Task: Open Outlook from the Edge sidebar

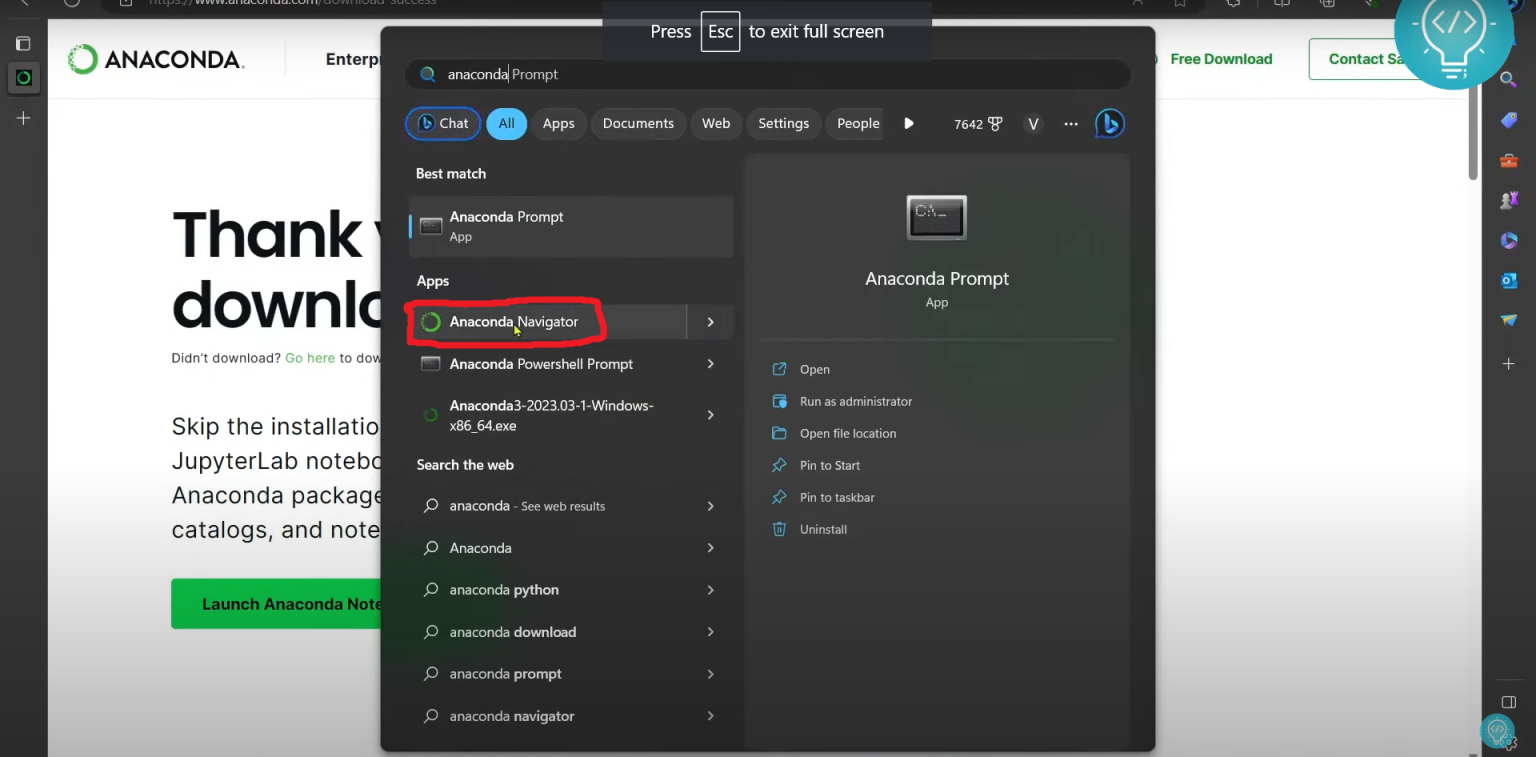Action: click(x=1508, y=281)
